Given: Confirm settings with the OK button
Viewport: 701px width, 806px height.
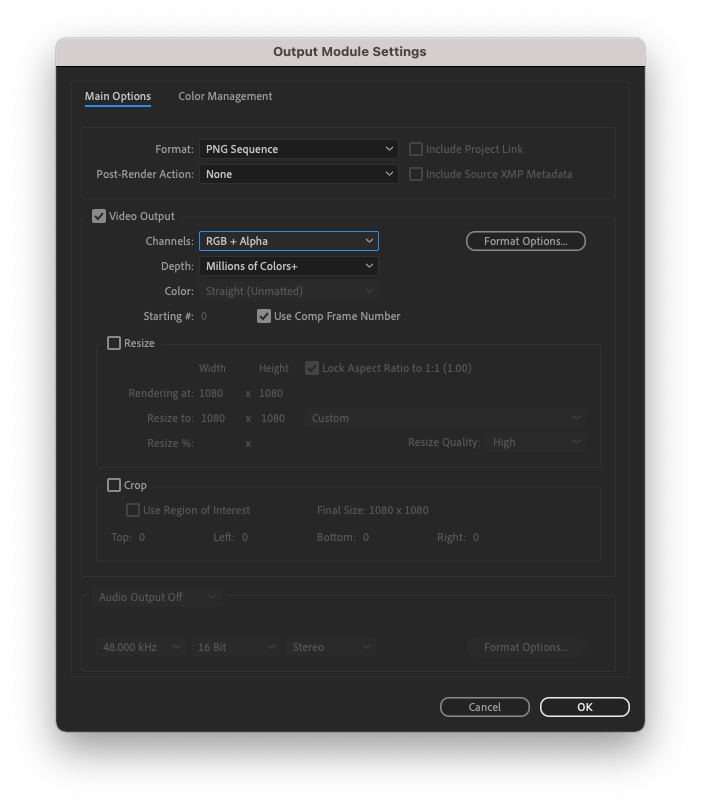Looking at the screenshot, I should tap(585, 707).
